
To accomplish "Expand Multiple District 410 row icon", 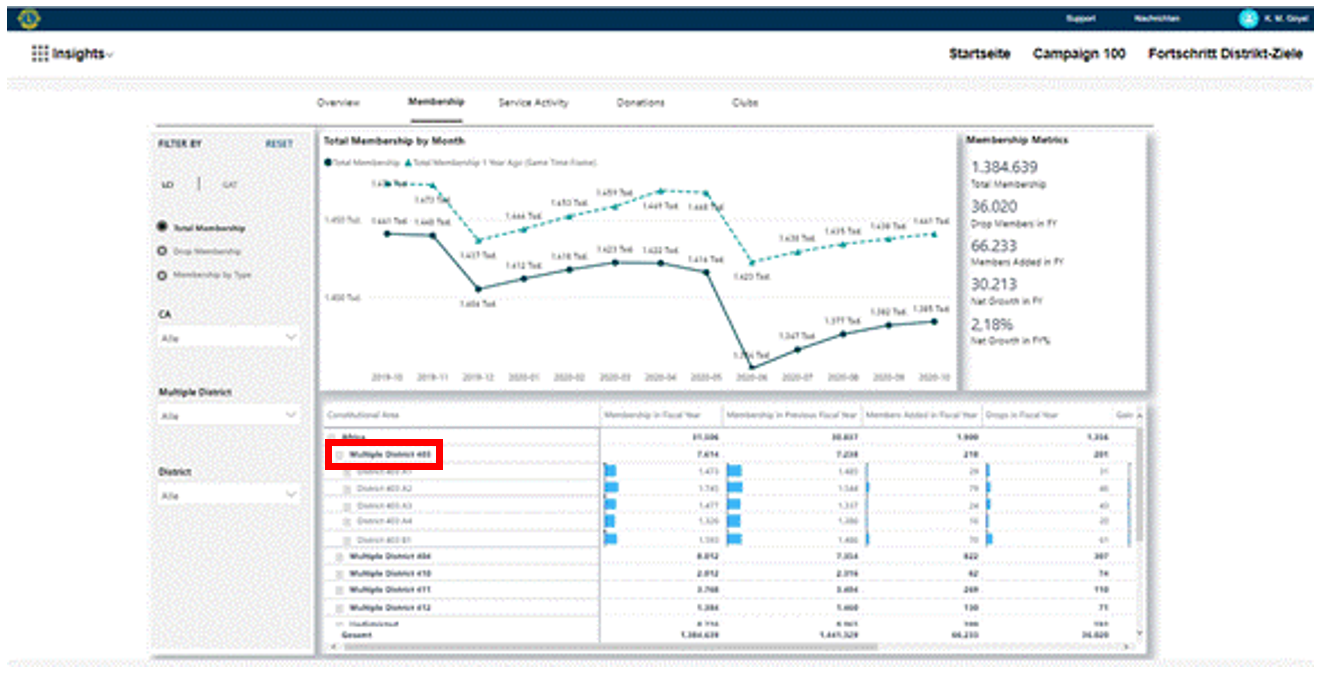I will coord(338,573).
